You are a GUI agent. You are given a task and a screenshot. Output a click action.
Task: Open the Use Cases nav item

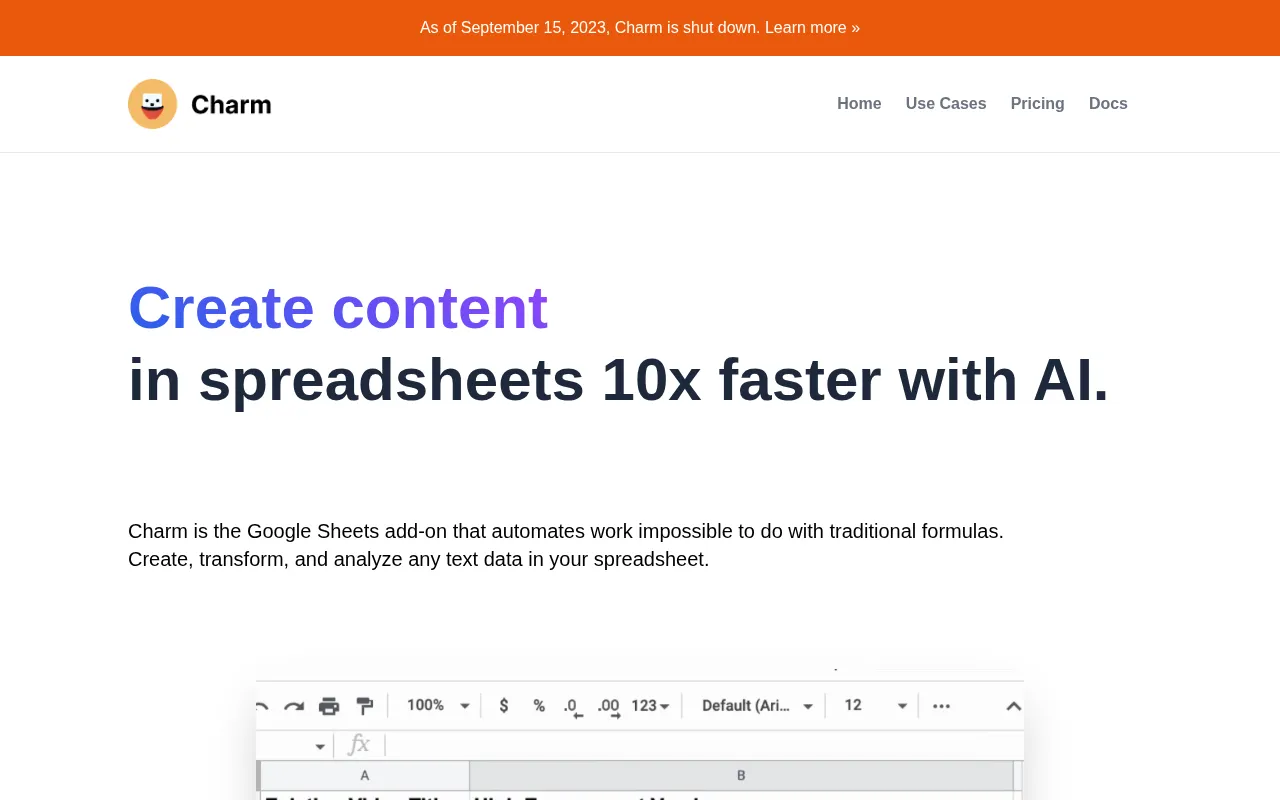pyautogui.click(x=946, y=104)
